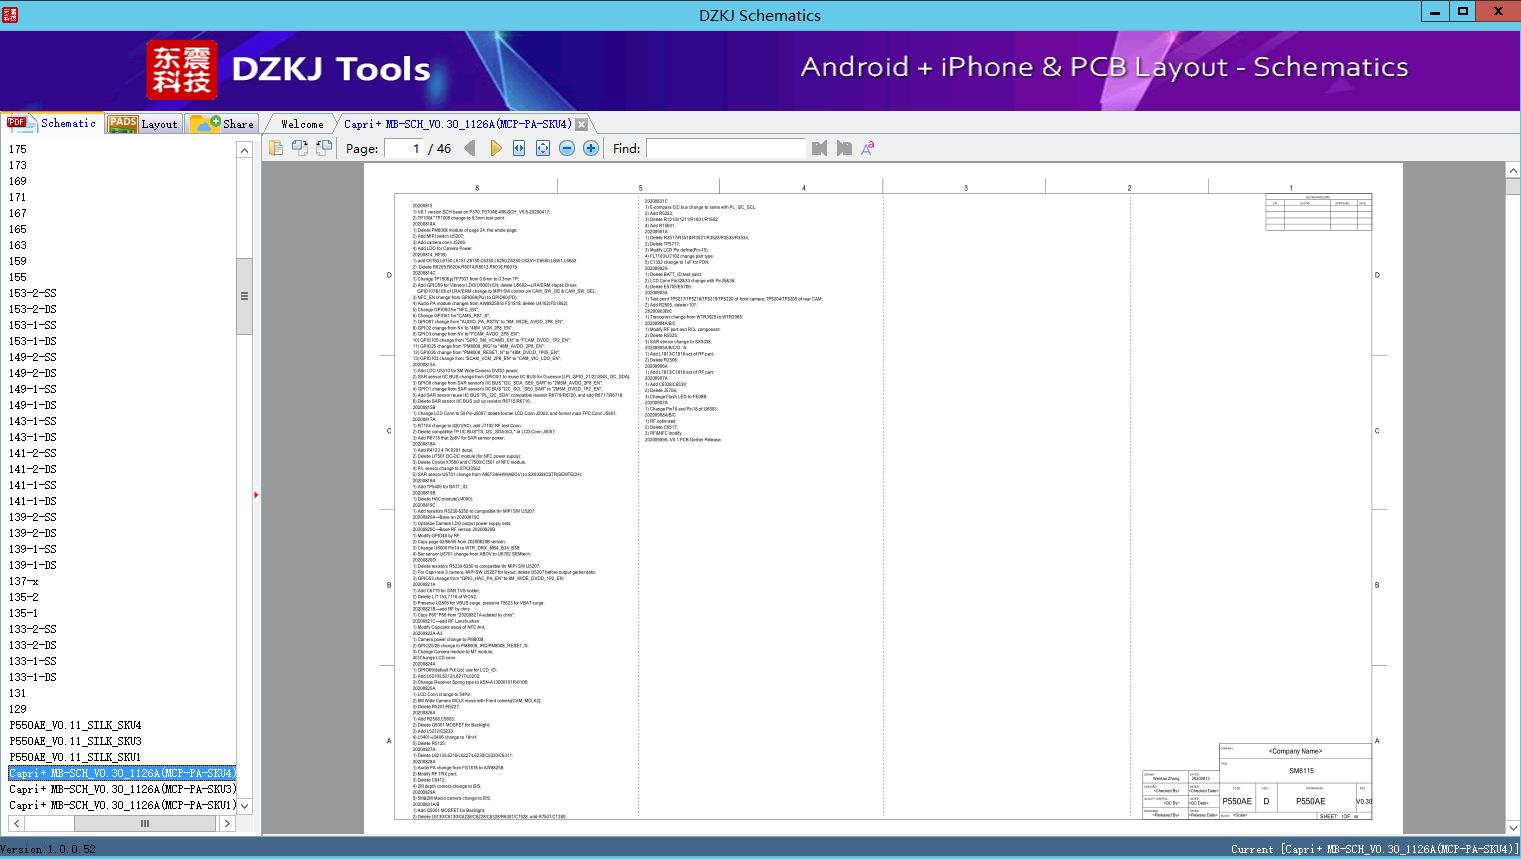
Task: Click the third page-layout icon in the toolbar
Action: coord(324,148)
